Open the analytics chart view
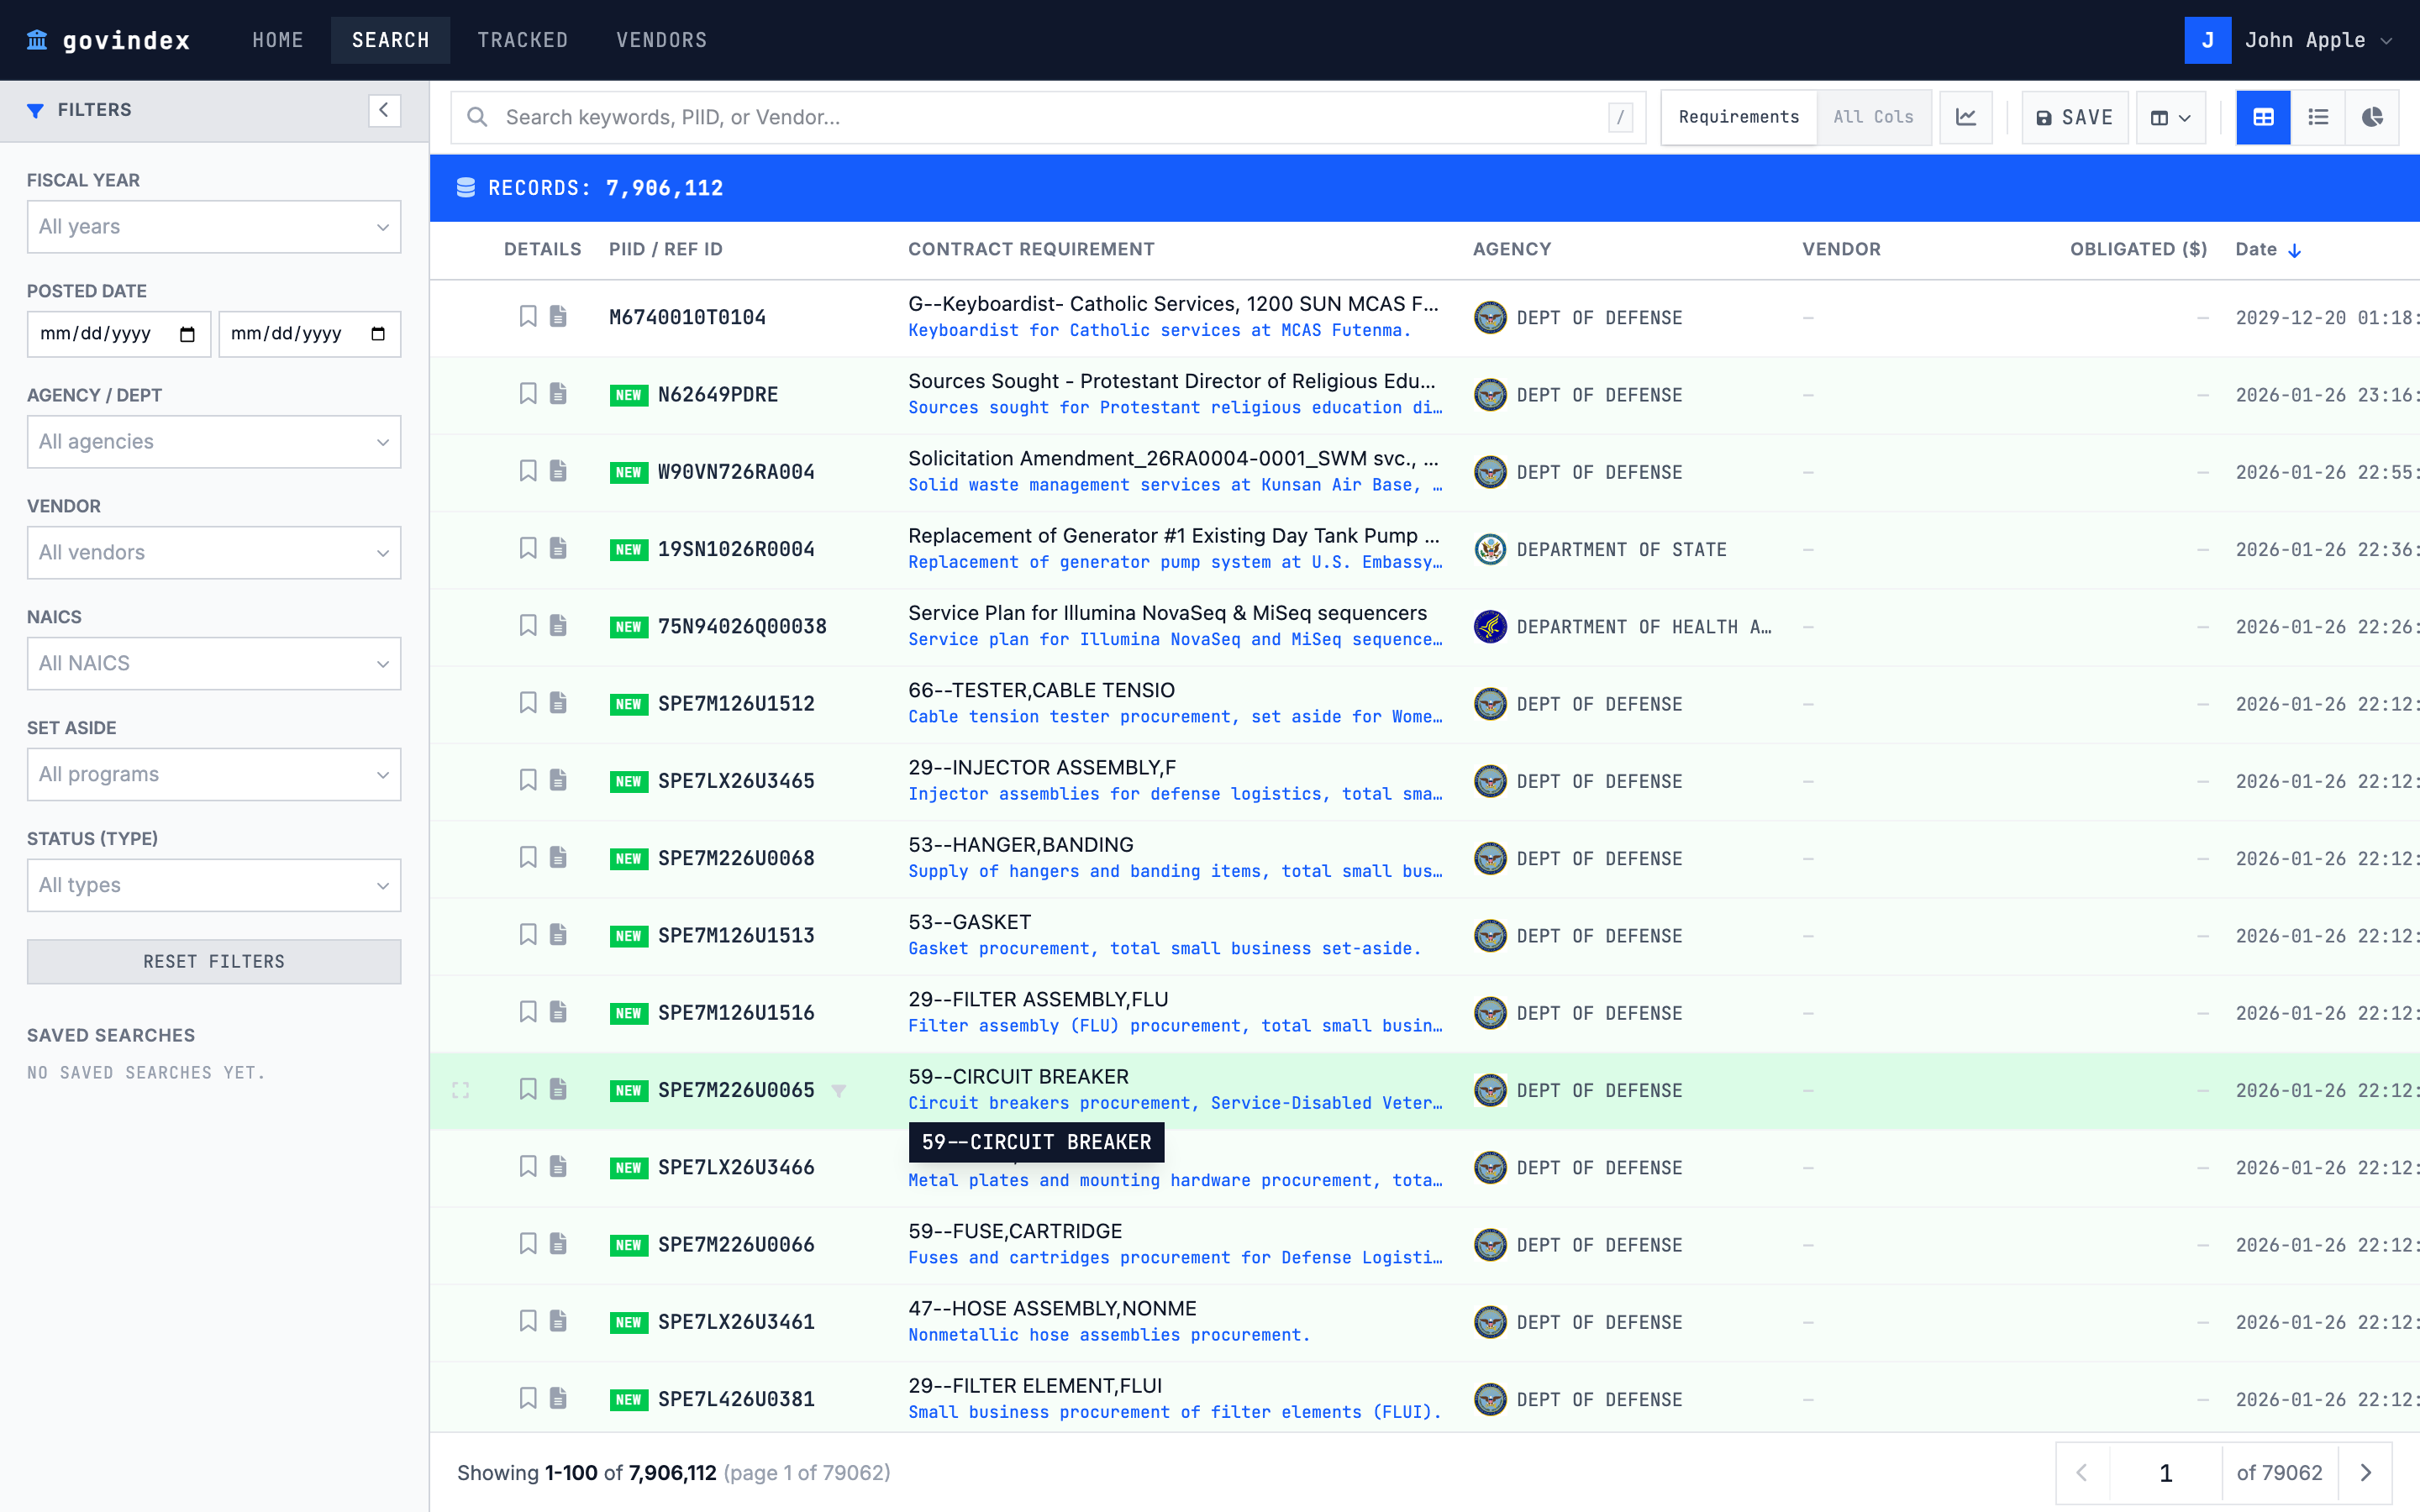Image resolution: width=2420 pixels, height=1512 pixels. click(1966, 117)
